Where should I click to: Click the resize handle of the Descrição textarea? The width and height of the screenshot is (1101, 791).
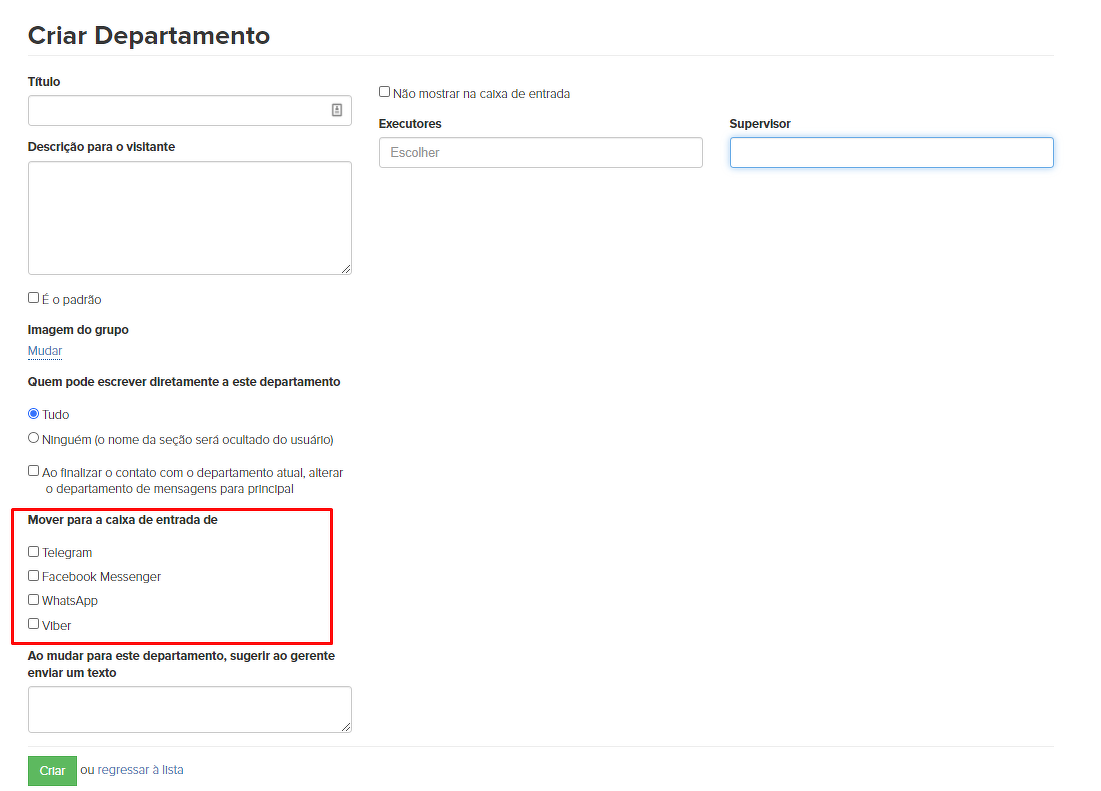point(346,269)
